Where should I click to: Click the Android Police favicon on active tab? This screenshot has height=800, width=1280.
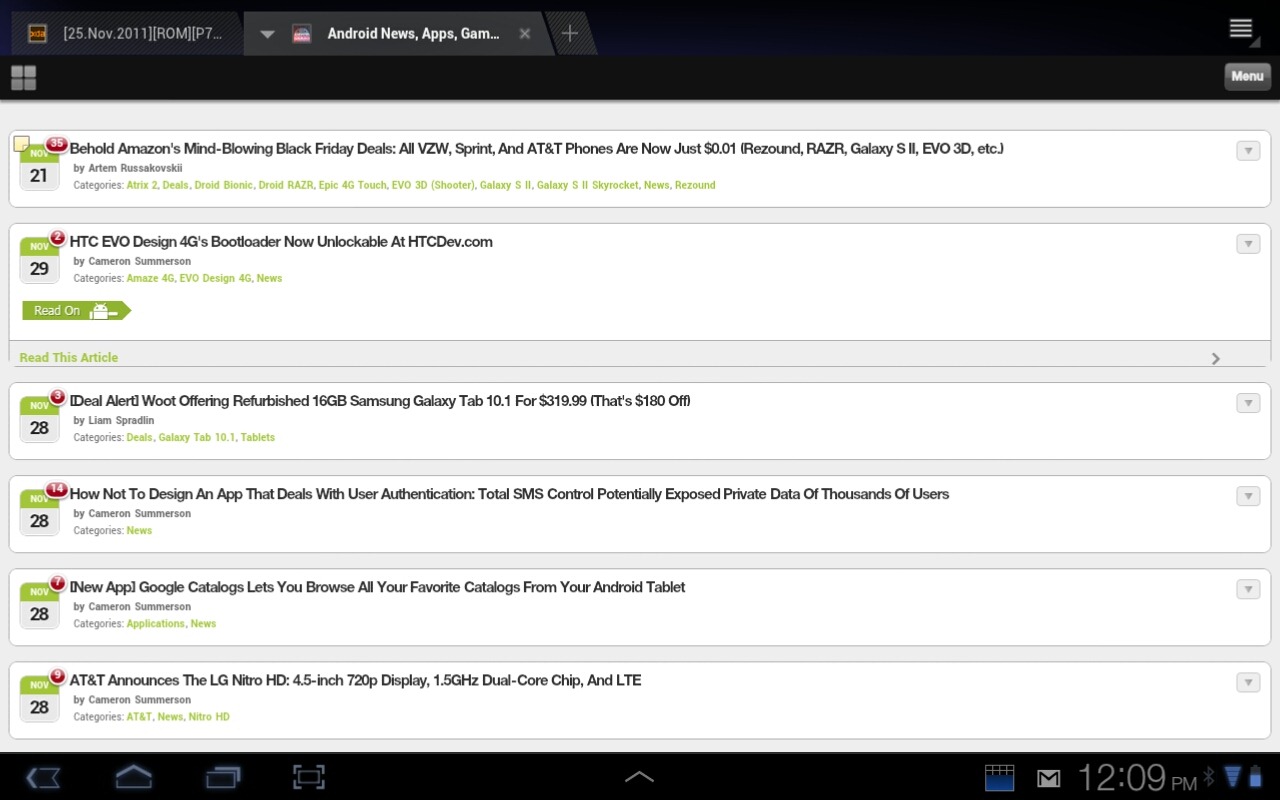coord(301,33)
